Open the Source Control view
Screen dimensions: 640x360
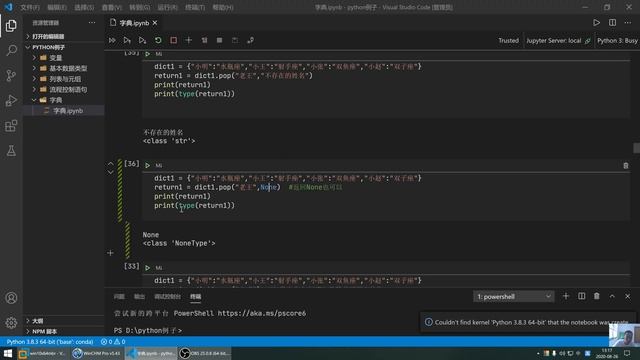point(11,76)
